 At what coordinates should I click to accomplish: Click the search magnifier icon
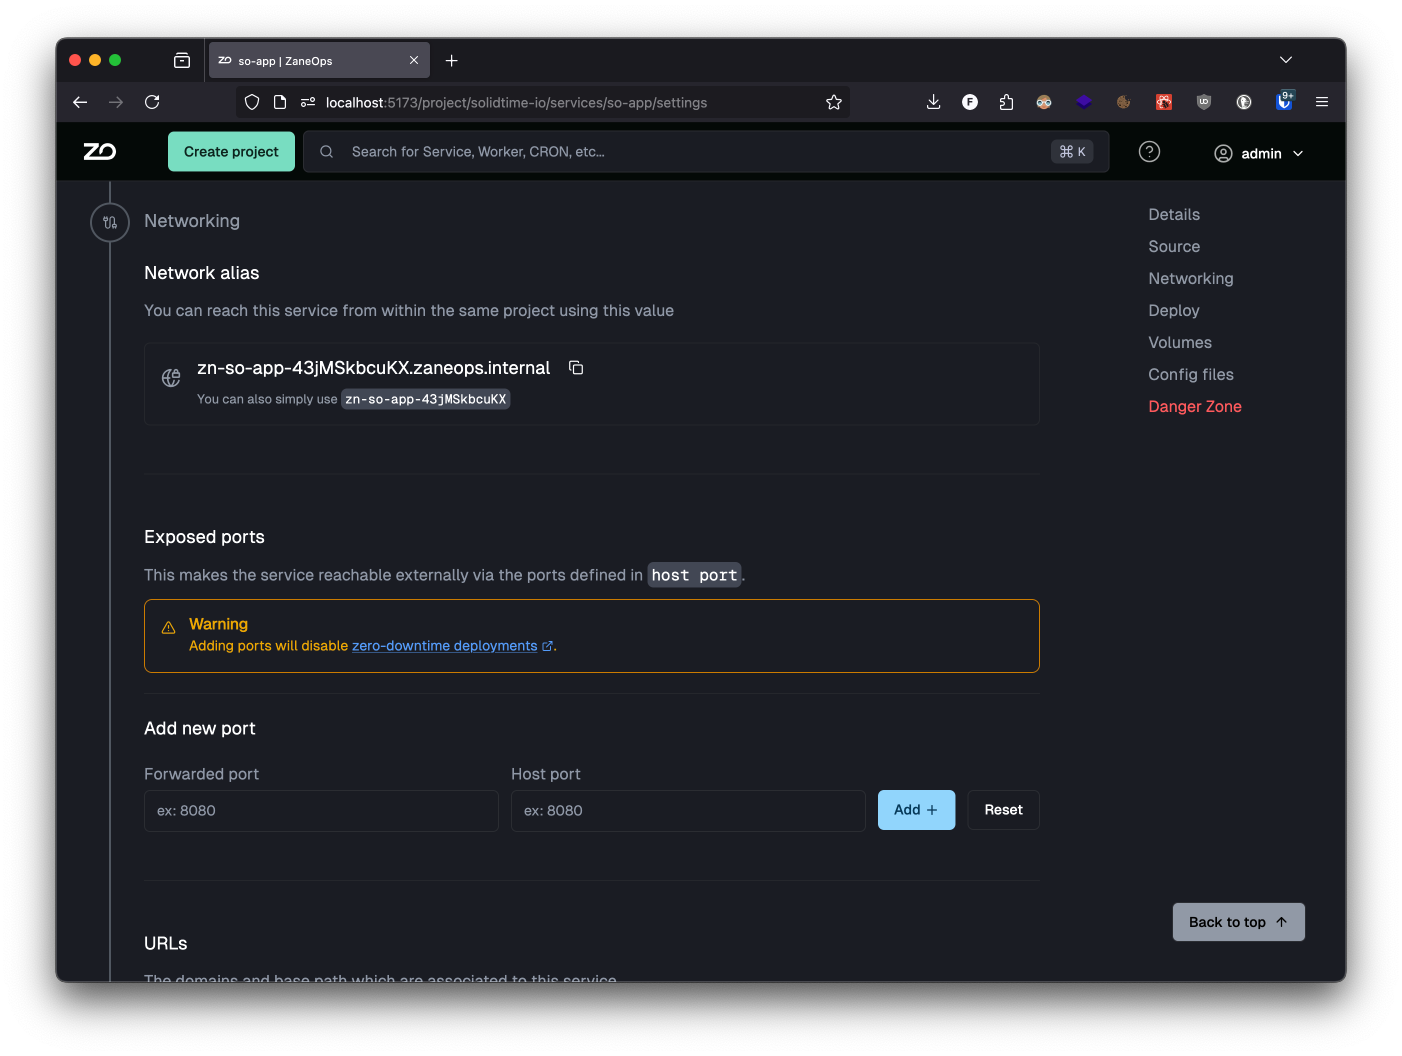coord(327,152)
